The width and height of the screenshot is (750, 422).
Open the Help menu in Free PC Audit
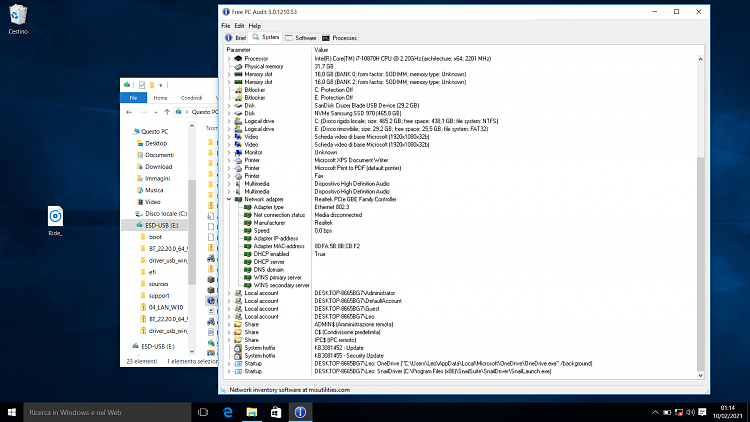tap(254, 26)
